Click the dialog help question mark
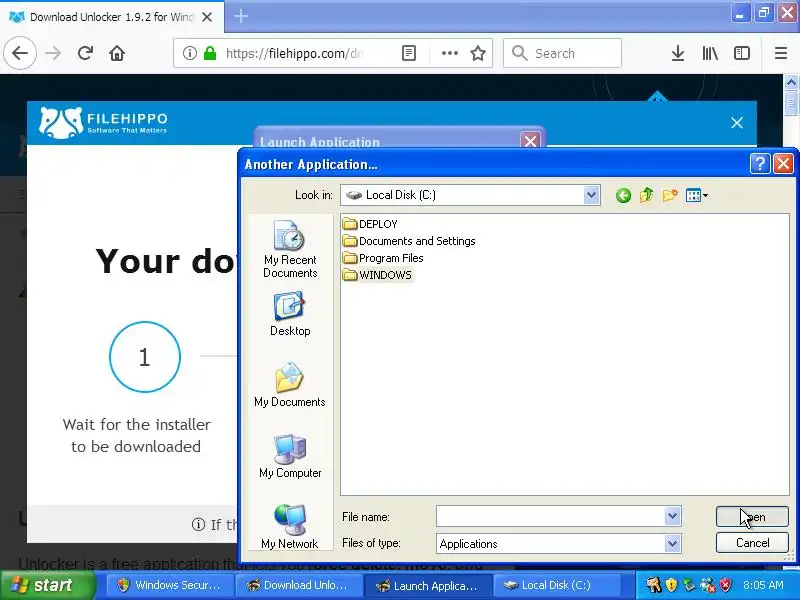This screenshot has width=800, height=600. (x=760, y=164)
